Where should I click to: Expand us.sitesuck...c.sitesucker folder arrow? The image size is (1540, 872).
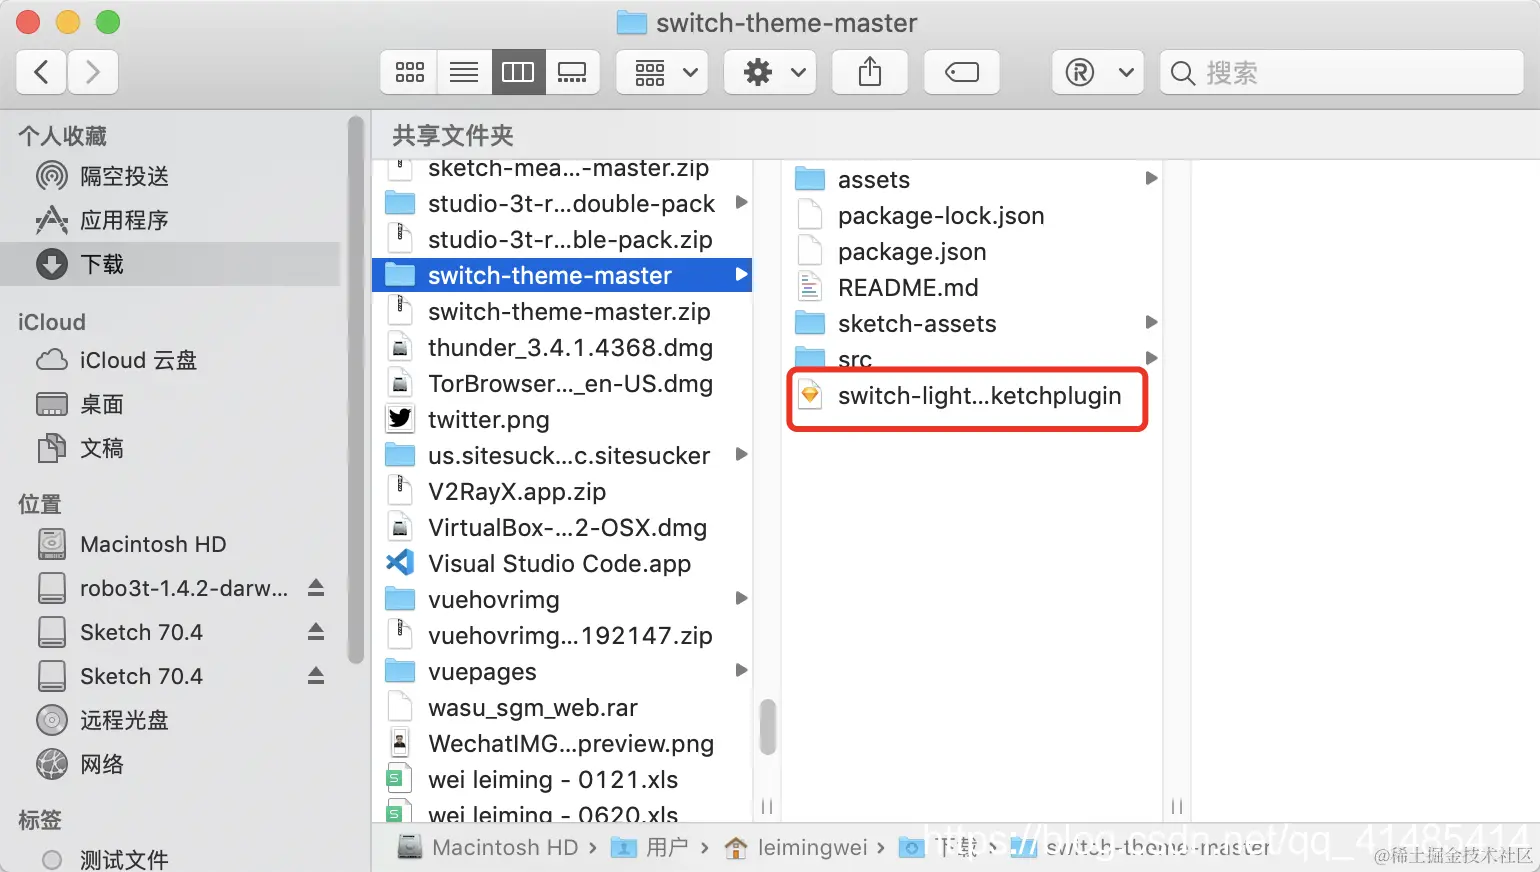(x=741, y=454)
